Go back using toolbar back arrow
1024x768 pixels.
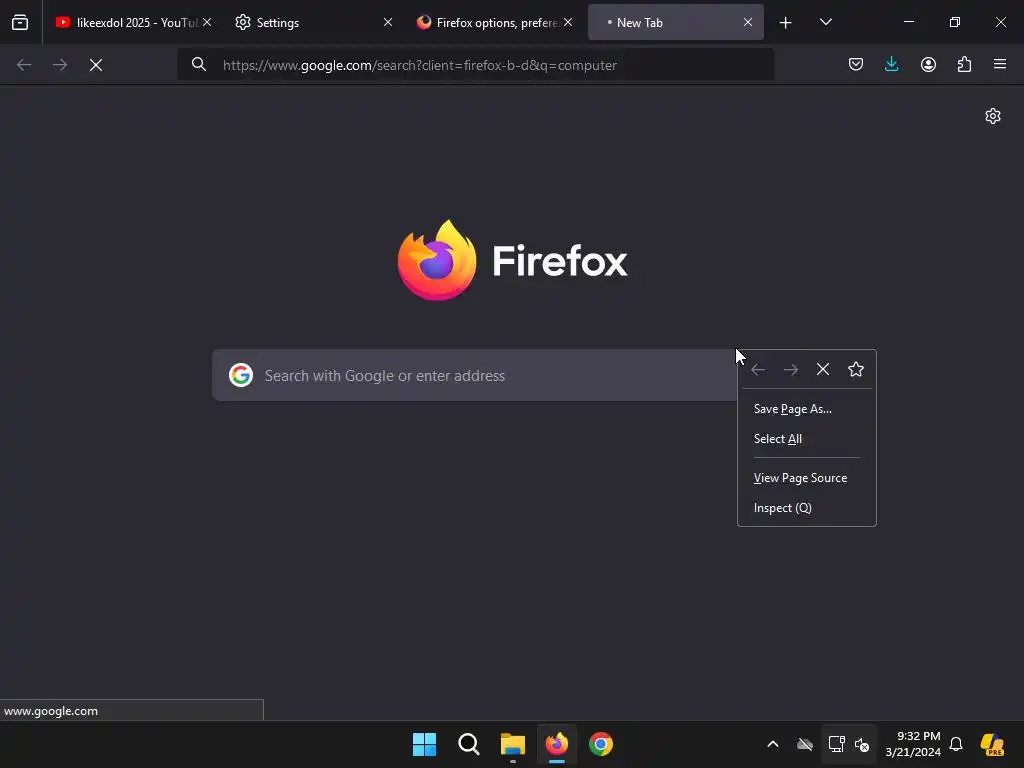point(24,65)
